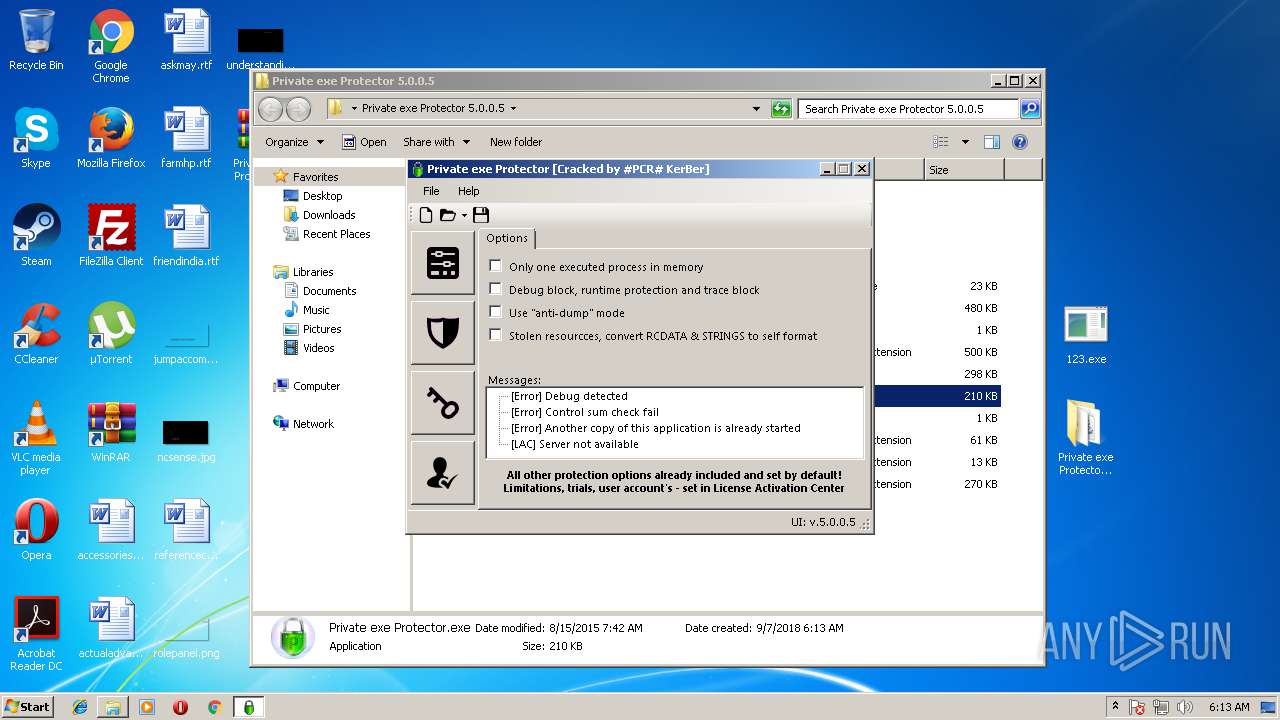Open the Help menu in Private exe Protector
Screen dimensions: 1280x720
(x=468, y=191)
